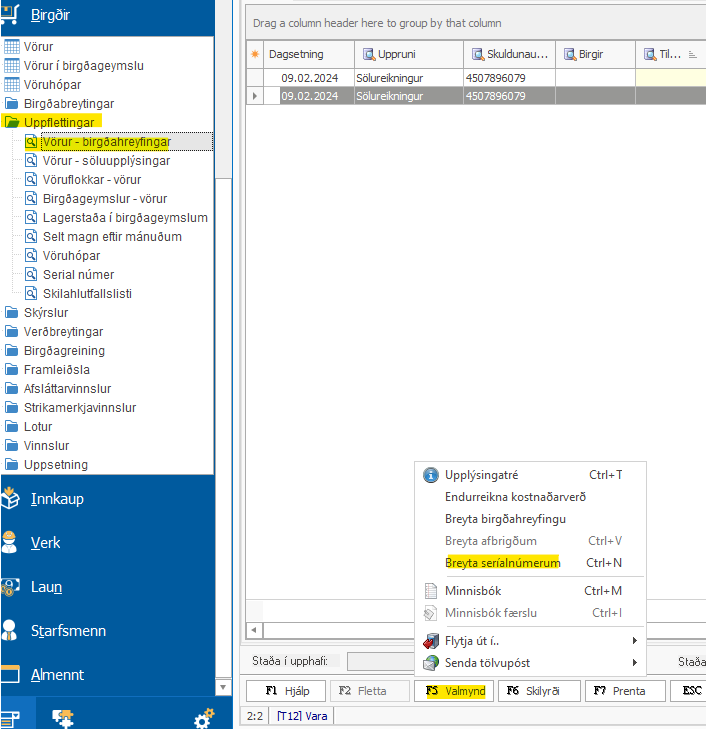Click the puzzle piece add-ons icon

coord(62,717)
